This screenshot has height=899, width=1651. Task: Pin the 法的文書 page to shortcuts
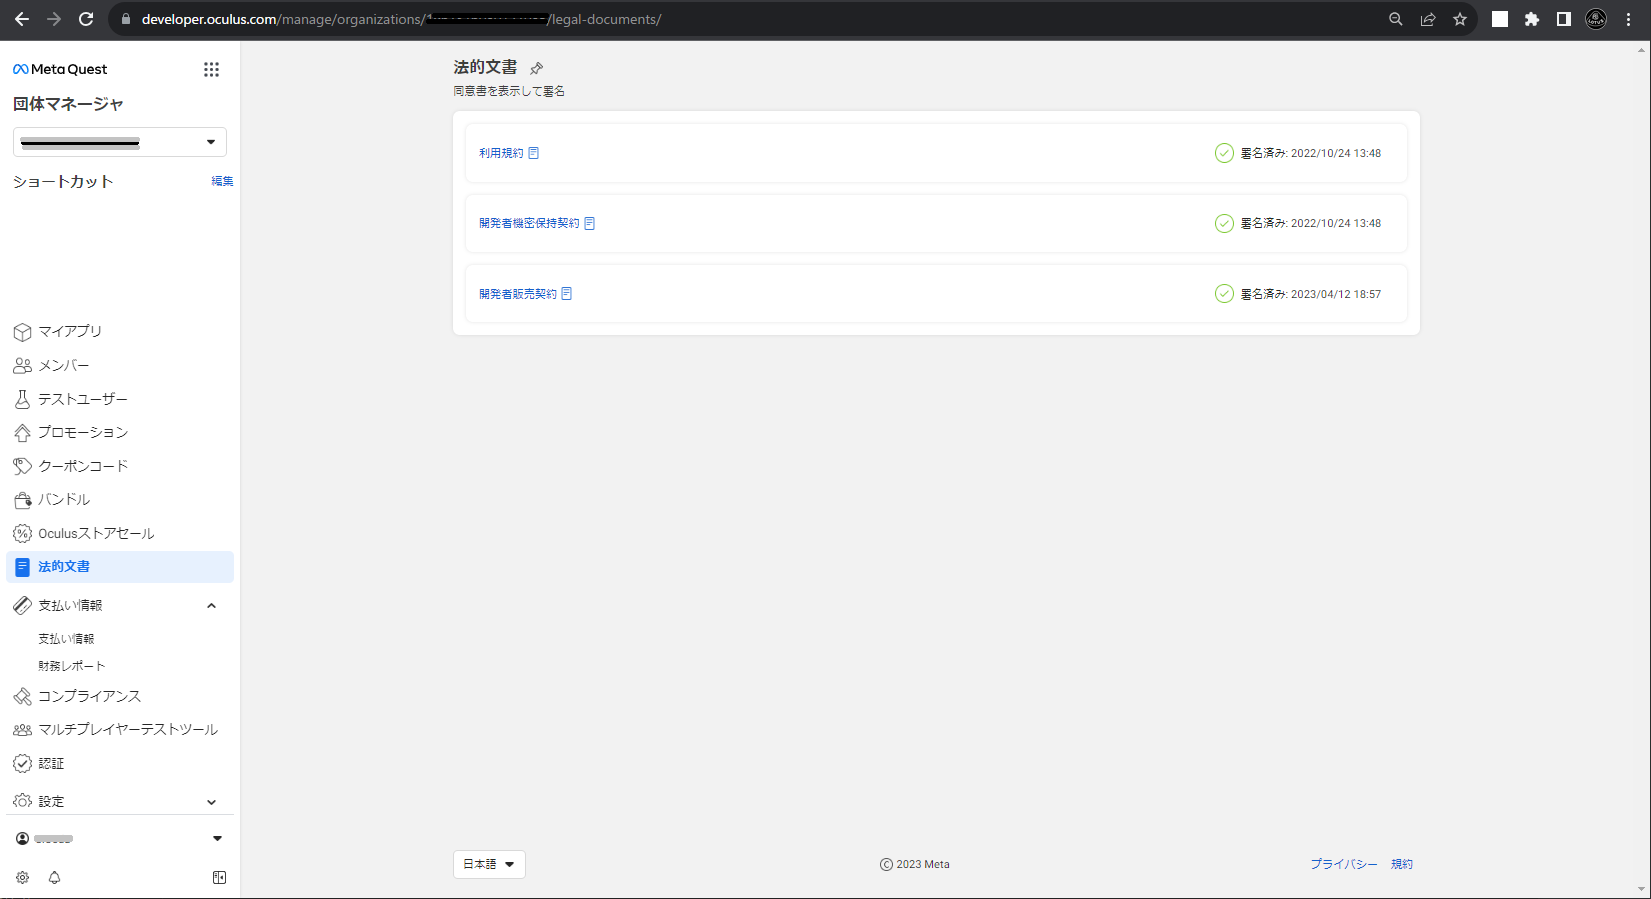coord(536,68)
